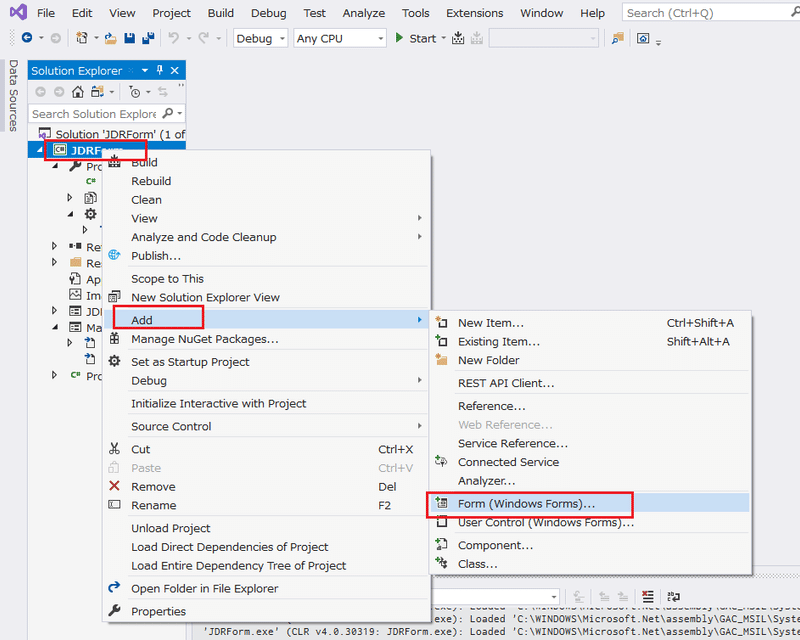Click the Visual Studio logo icon
Image resolution: width=800 pixels, height=640 pixels.
pos(18,12)
